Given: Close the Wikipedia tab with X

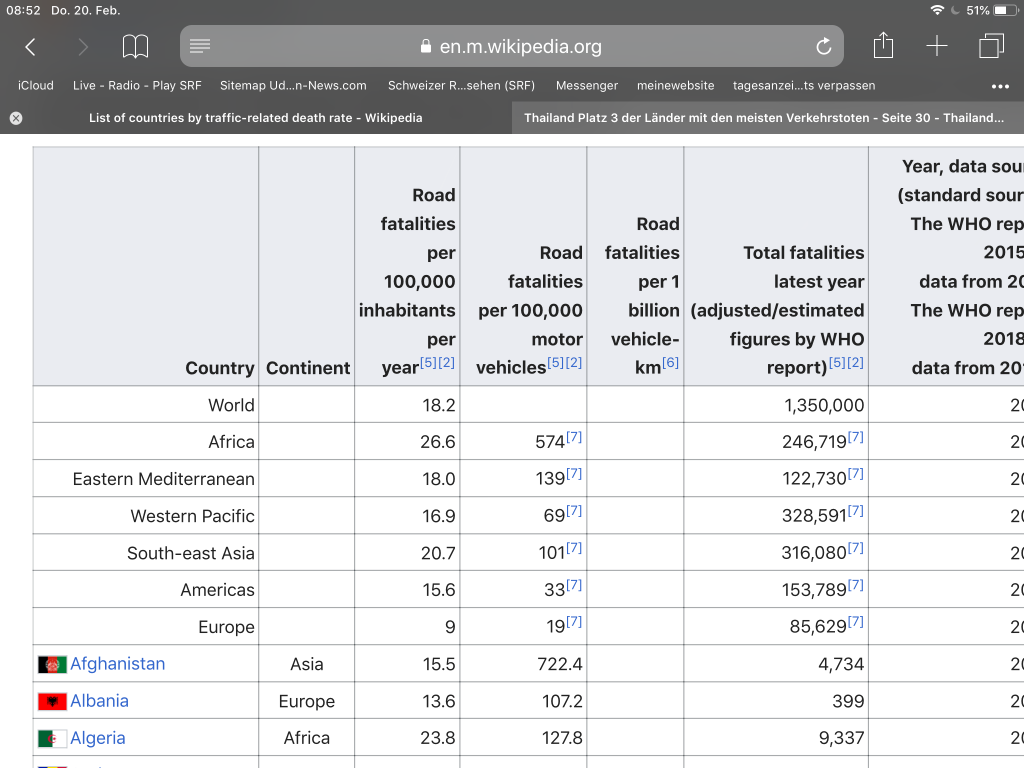Looking at the screenshot, I should coord(16,118).
